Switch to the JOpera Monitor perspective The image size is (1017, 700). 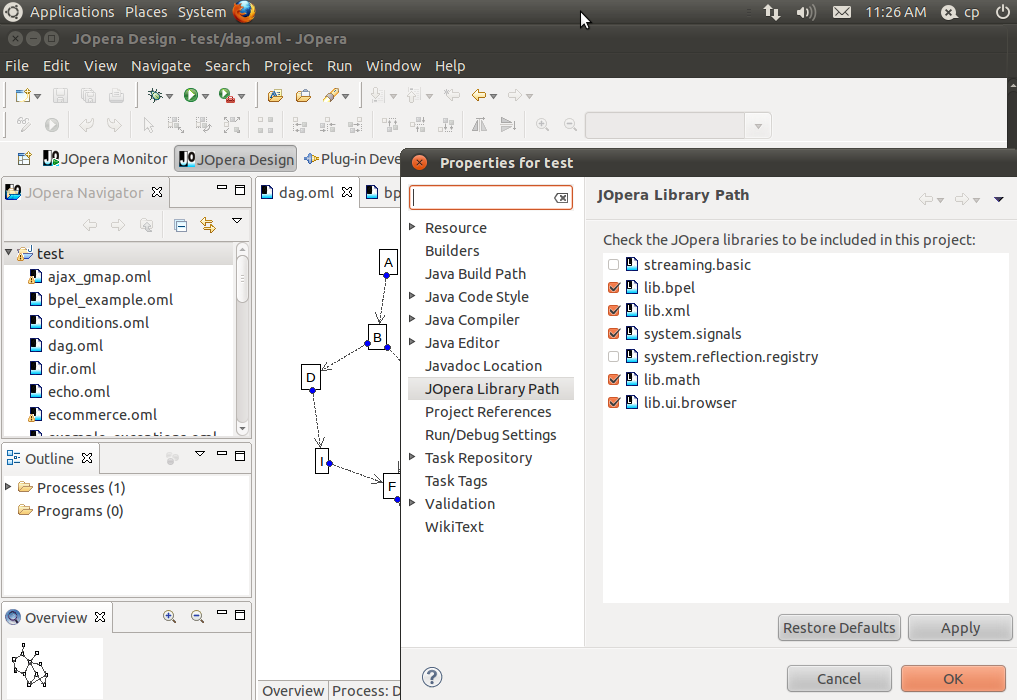(105, 159)
